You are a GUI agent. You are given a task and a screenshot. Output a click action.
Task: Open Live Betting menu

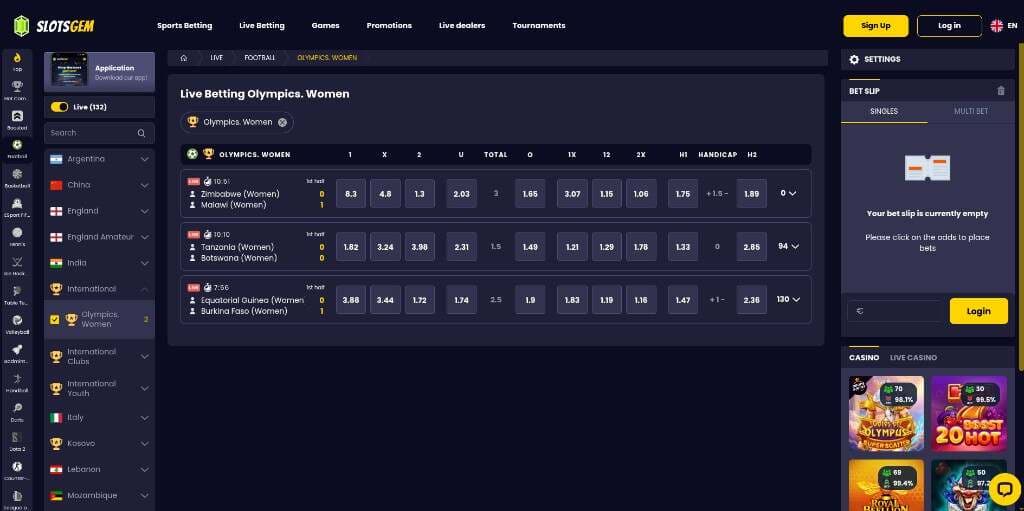262,25
